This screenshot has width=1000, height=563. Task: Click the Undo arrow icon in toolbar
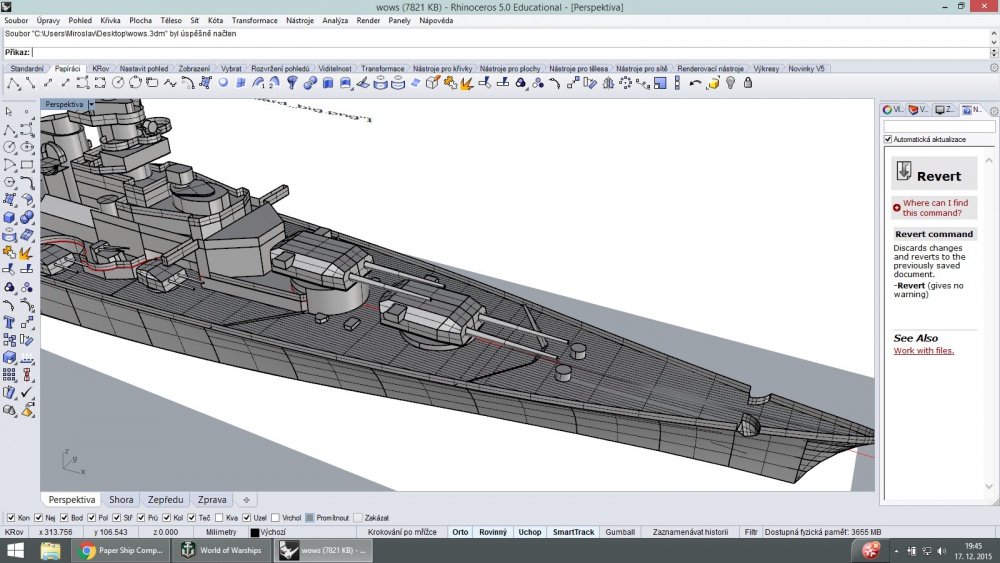click(x=695, y=83)
